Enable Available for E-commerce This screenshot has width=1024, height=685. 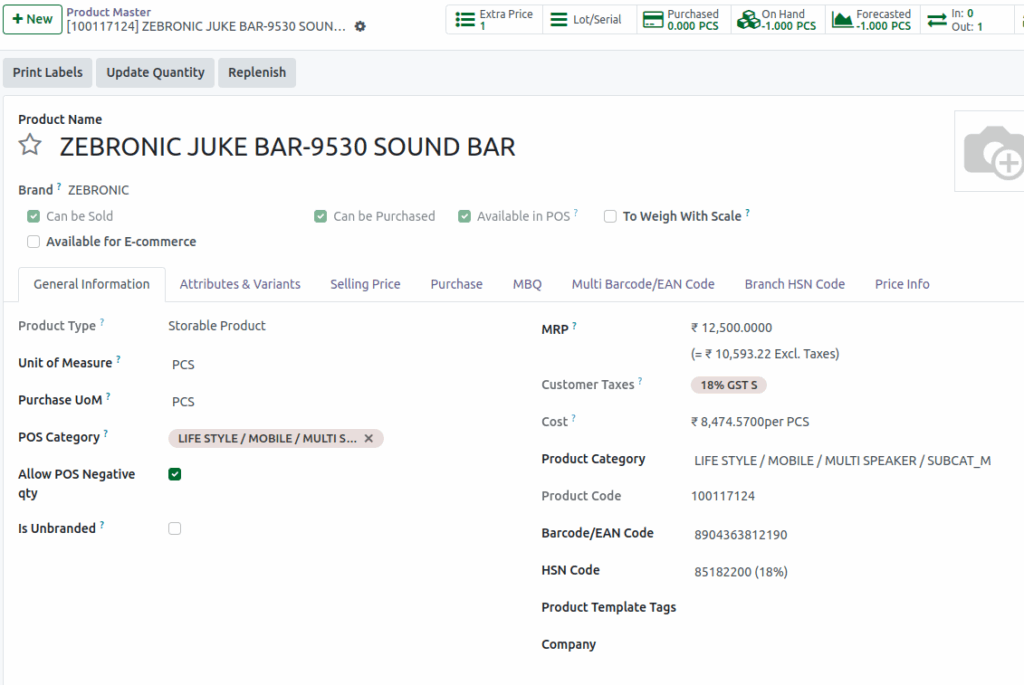pos(33,241)
